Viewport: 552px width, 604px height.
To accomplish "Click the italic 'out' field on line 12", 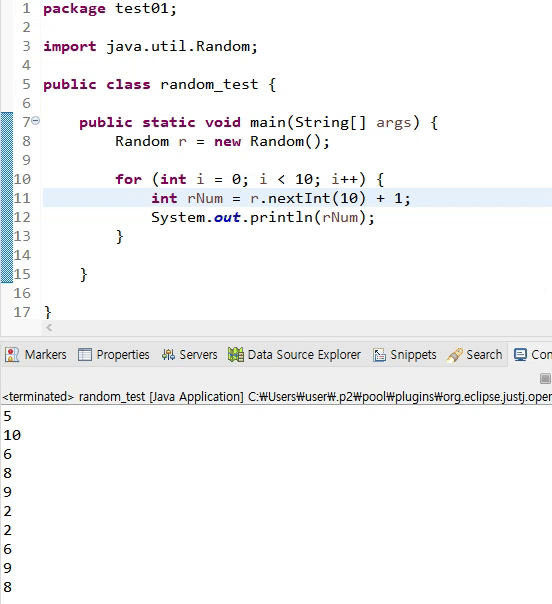I will tap(227, 217).
